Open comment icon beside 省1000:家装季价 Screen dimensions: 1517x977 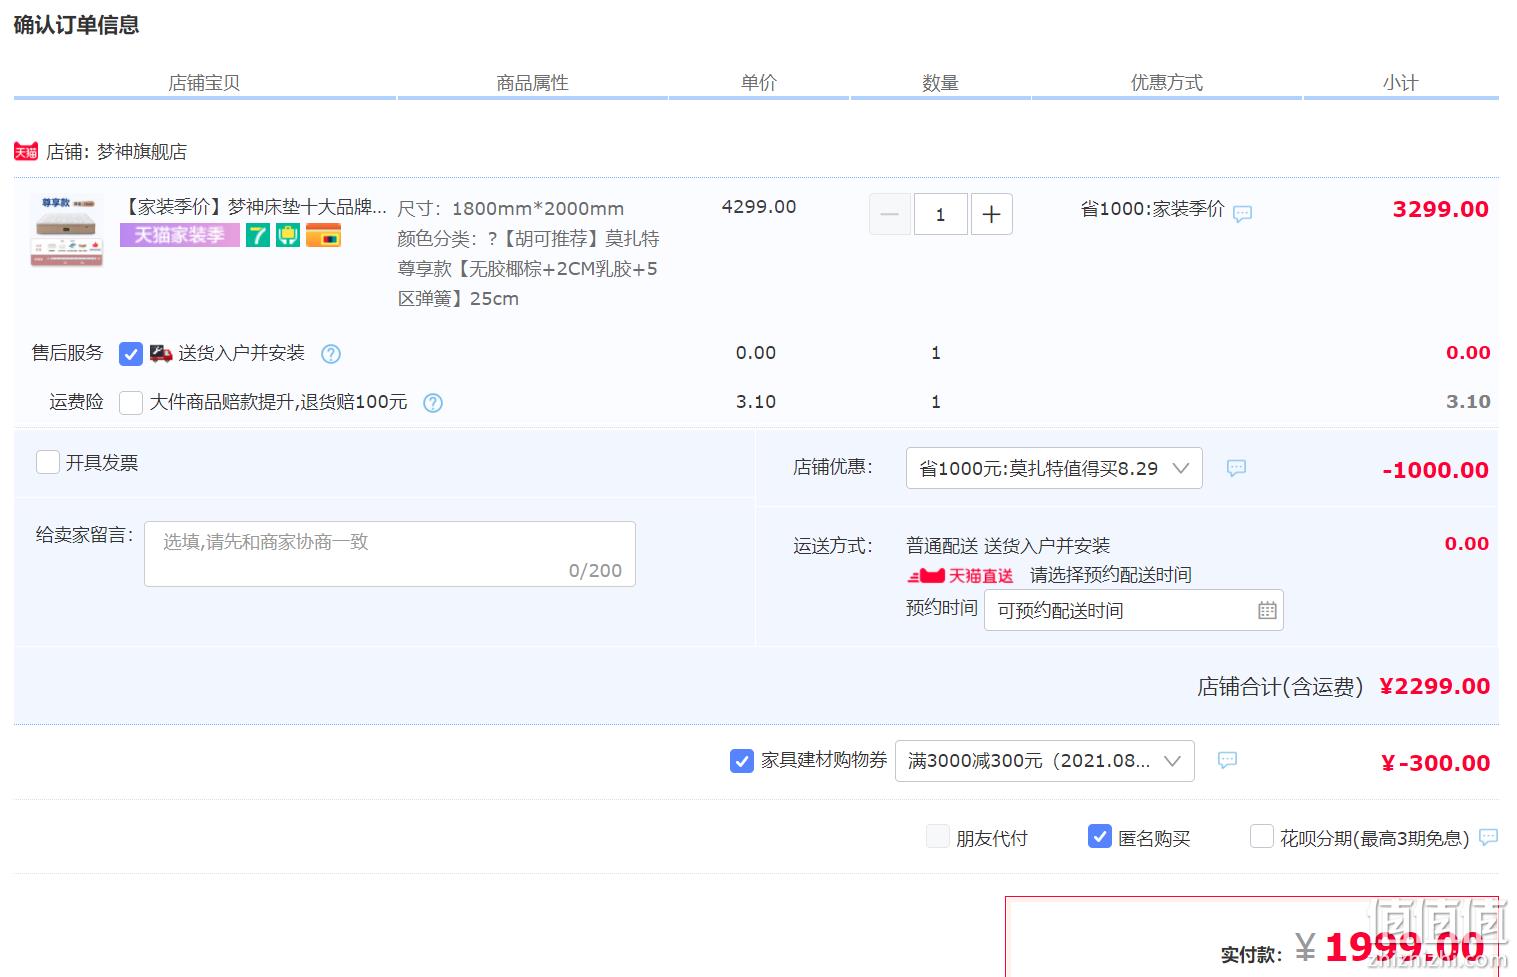pyautogui.click(x=1242, y=213)
